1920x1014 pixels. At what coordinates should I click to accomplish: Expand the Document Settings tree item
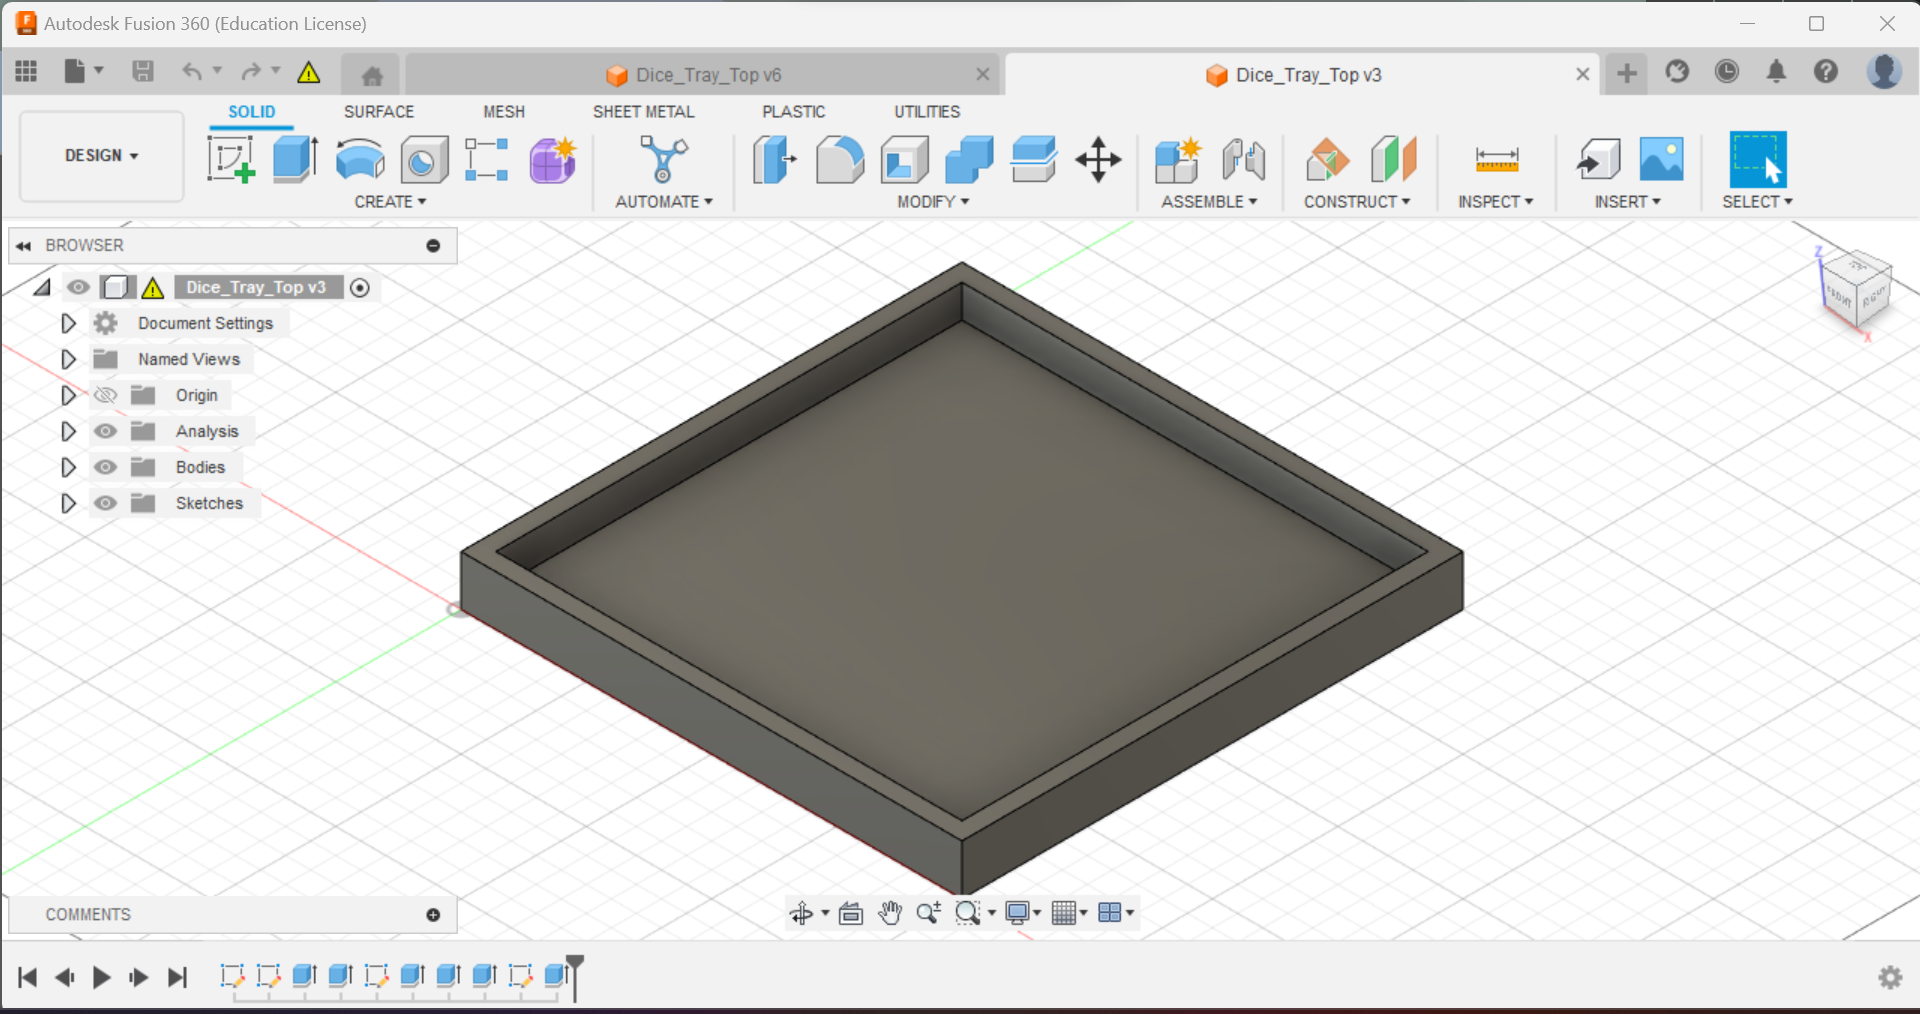point(68,322)
